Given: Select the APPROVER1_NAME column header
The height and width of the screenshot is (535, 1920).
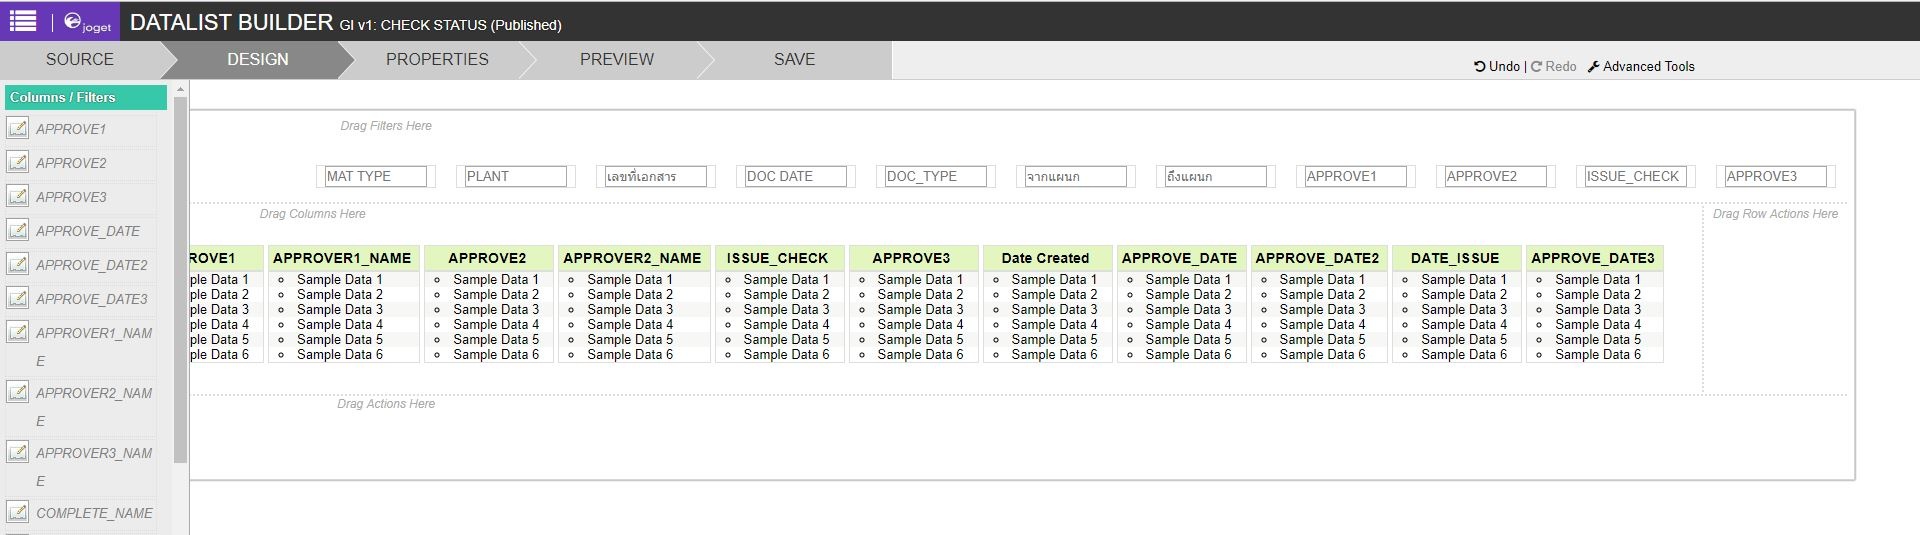Looking at the screenshot, I should click(342, 258).
